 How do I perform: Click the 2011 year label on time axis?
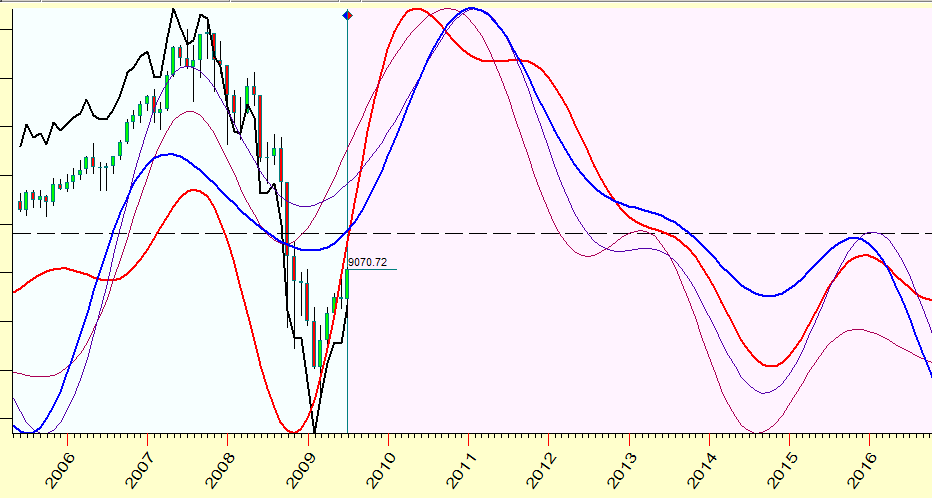[x=461, y=469]
